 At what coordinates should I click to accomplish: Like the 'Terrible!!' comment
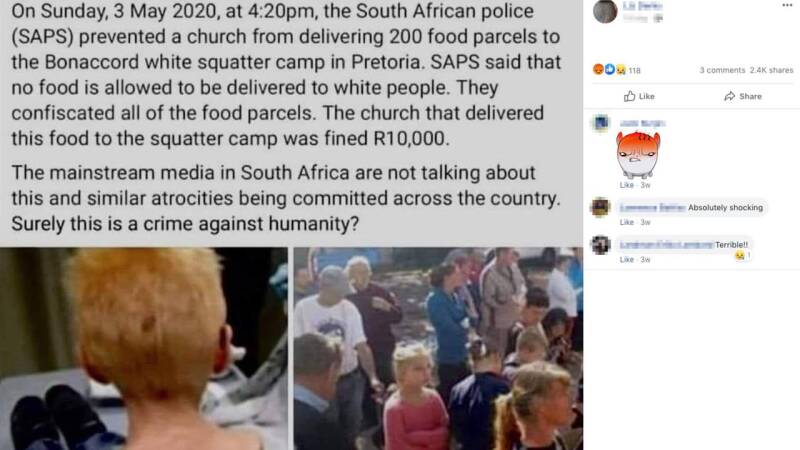pyautogui.click(x=627, y=260)
